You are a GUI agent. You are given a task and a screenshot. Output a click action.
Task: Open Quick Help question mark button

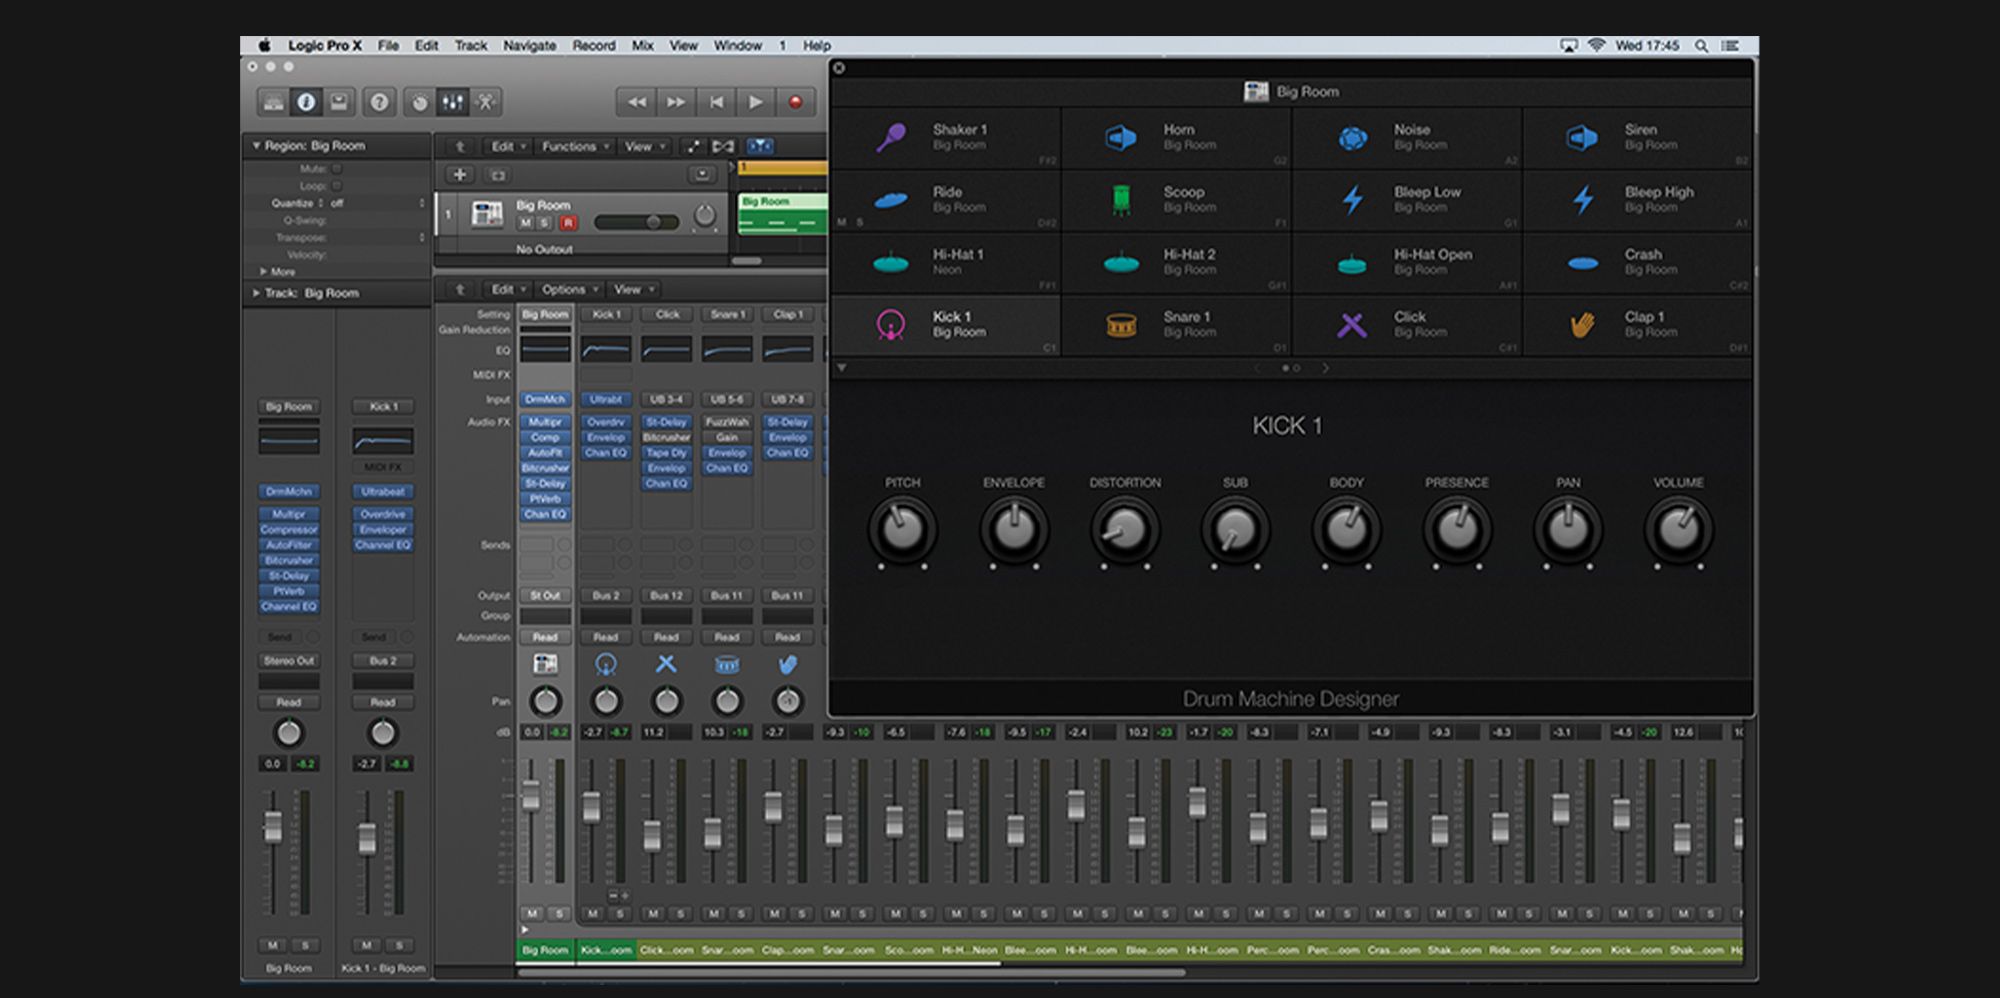click(379, 102)
